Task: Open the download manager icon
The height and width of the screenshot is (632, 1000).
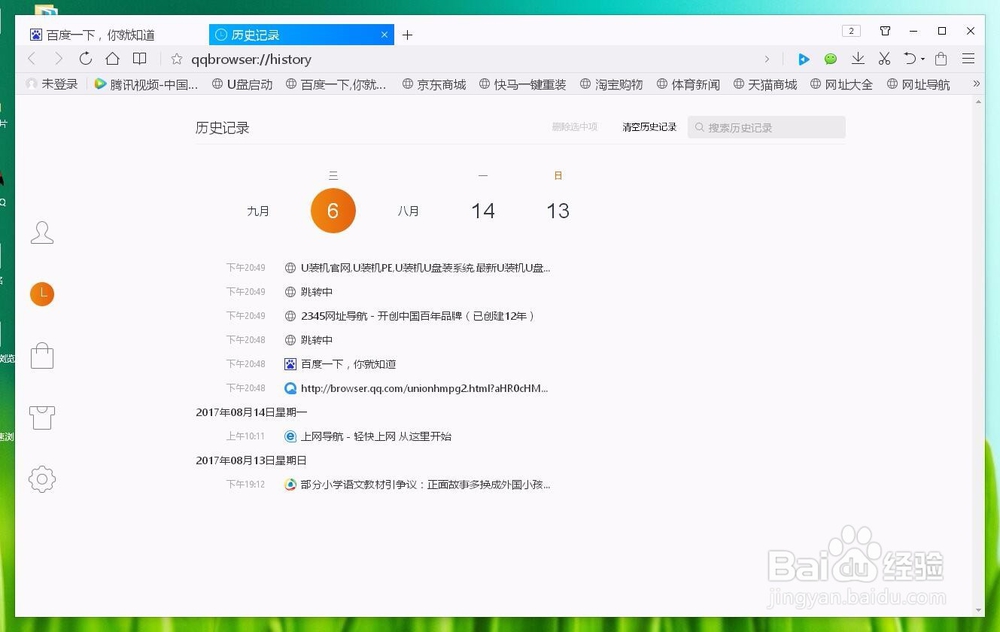Action: click(x=858, y=59)
